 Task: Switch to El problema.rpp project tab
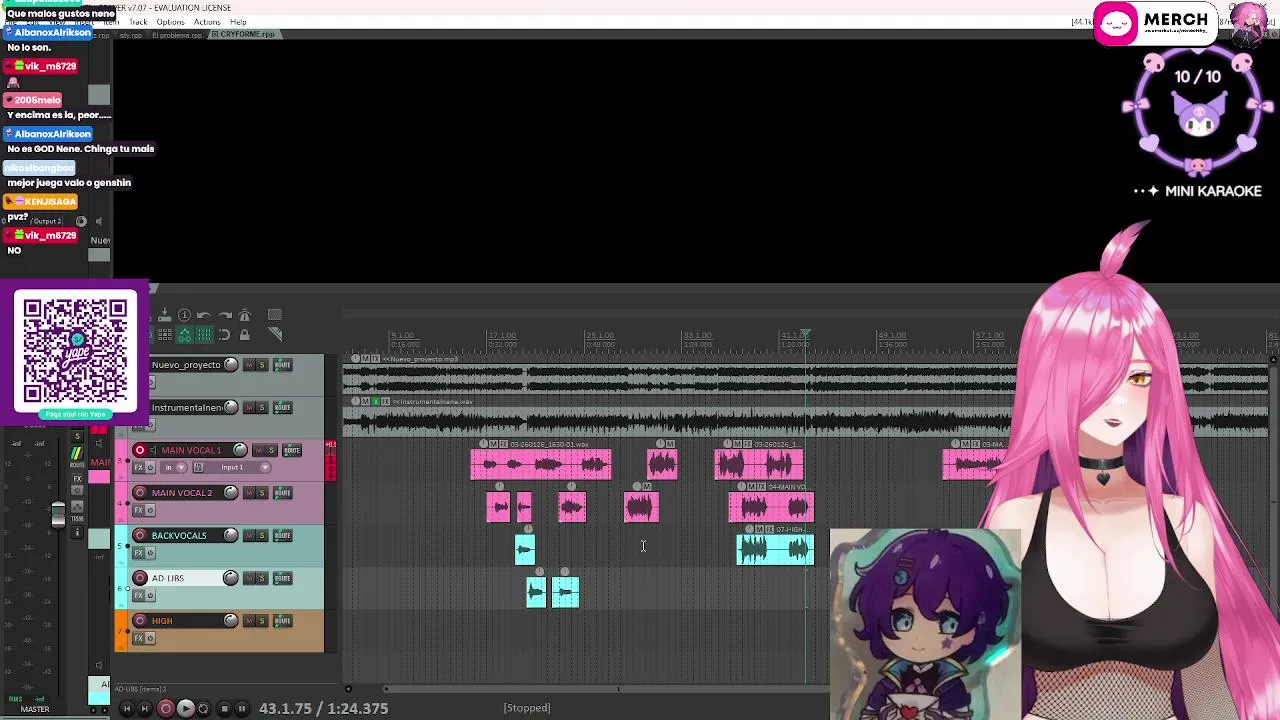[178, 35]
